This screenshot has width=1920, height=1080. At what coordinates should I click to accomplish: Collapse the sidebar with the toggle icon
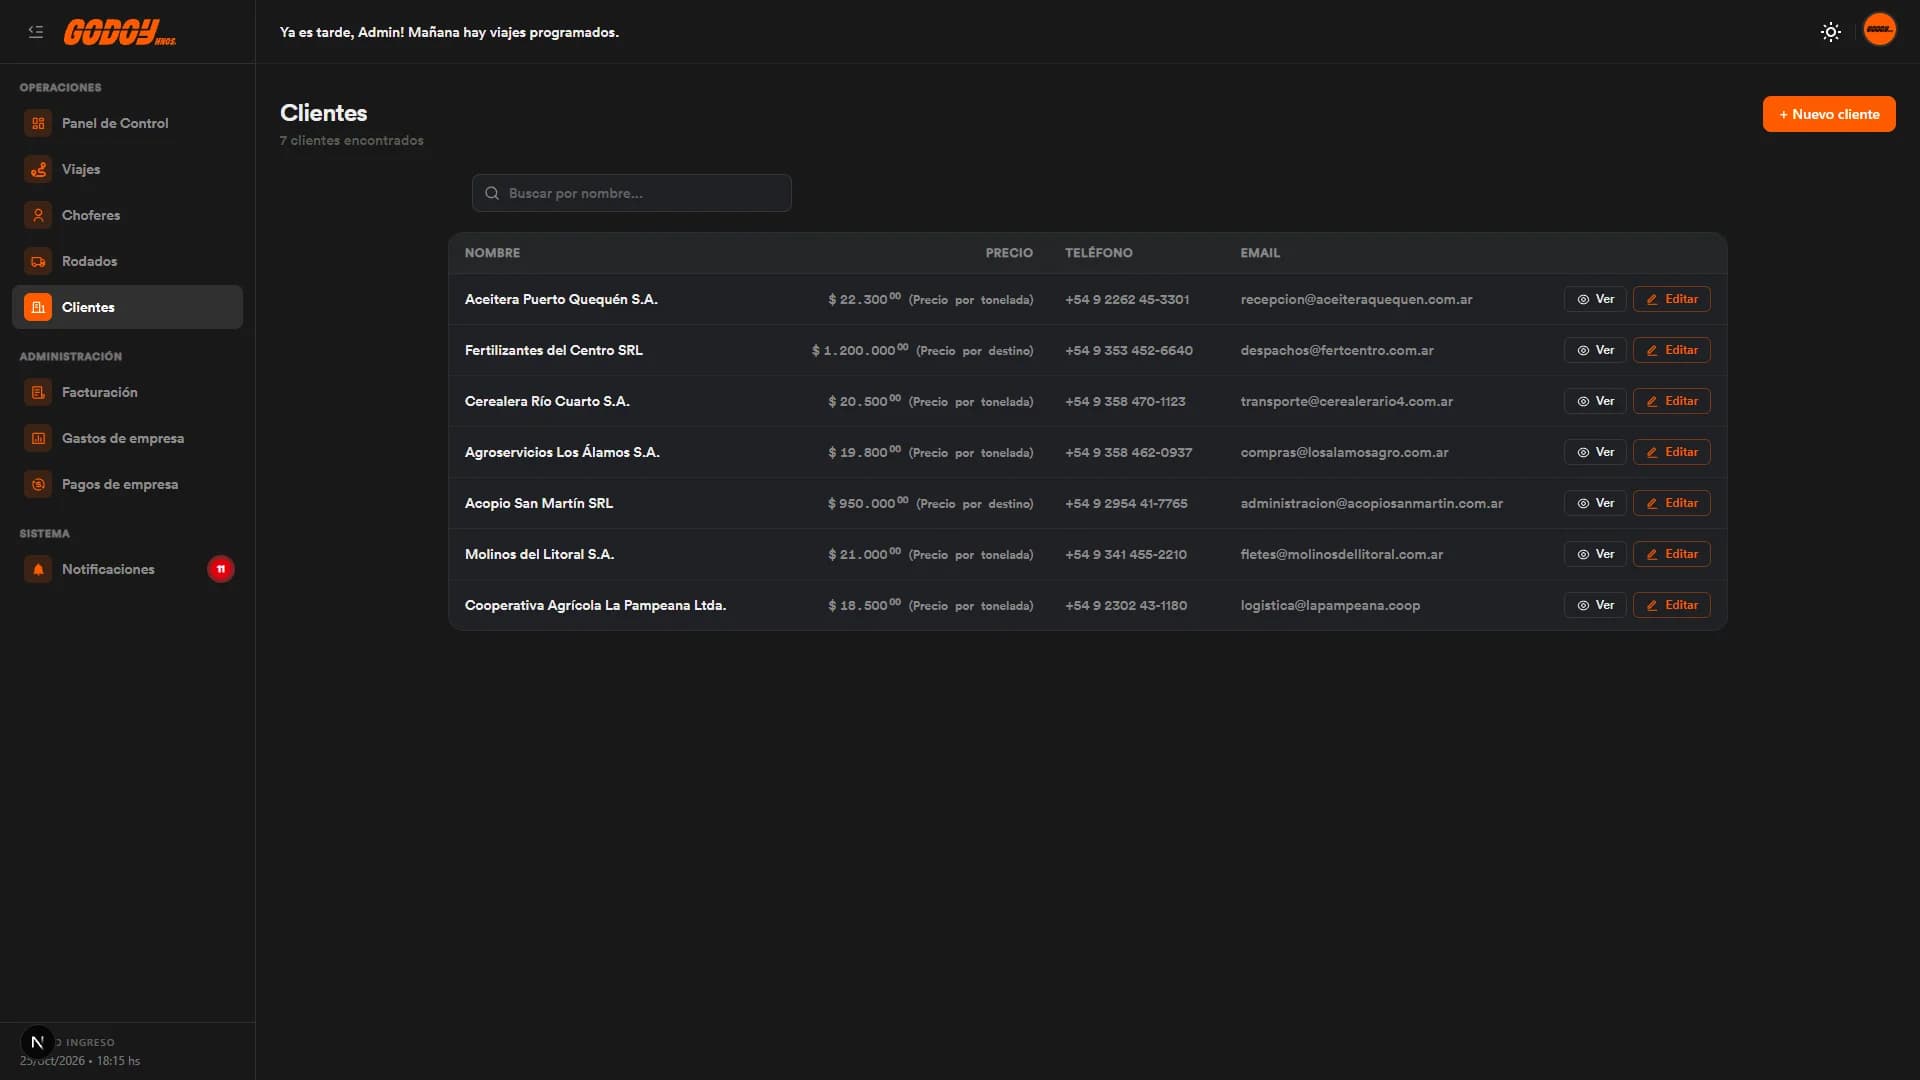pos(36,32)
